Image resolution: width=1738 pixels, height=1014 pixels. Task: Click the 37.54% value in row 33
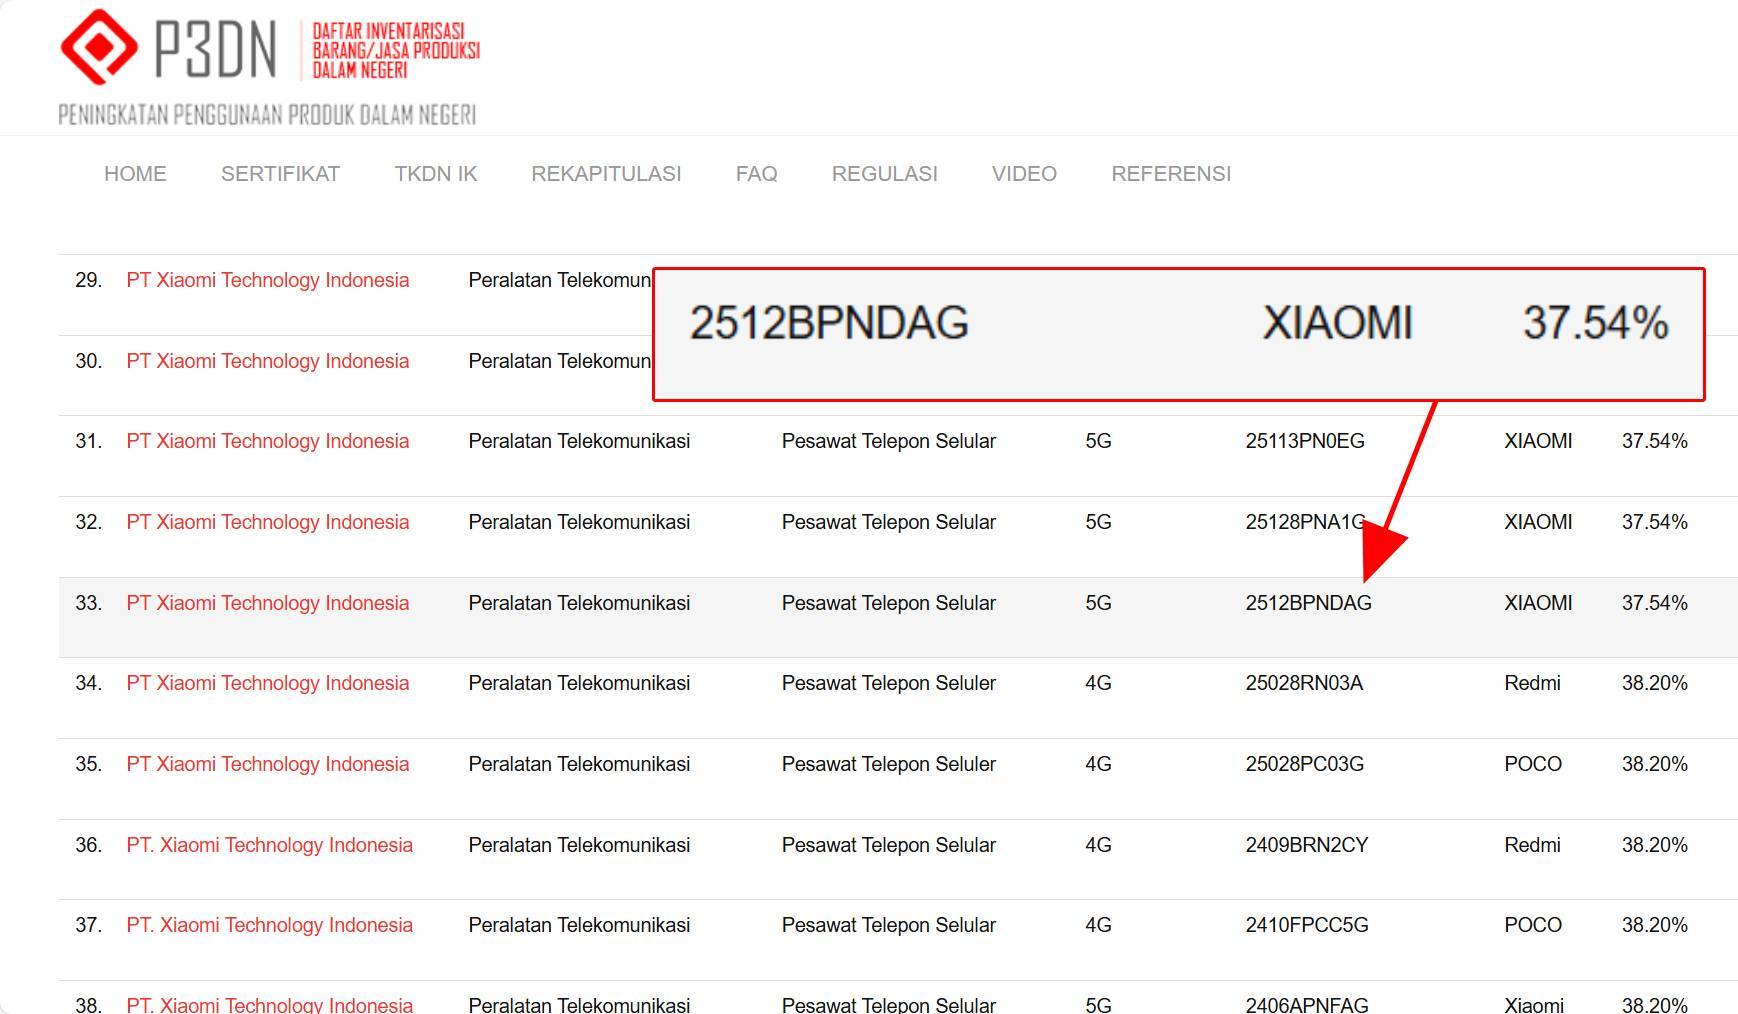pos(1655,603)
